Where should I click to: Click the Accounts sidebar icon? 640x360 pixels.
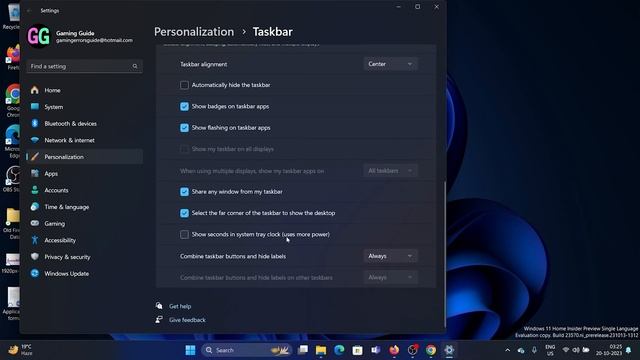35,190
